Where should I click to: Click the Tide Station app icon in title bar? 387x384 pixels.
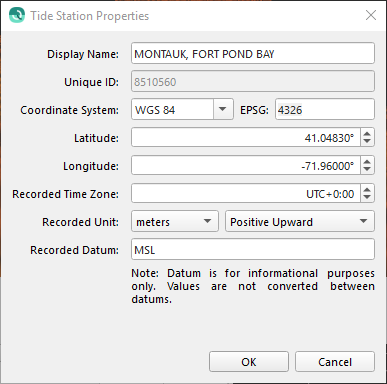(17, 15)
